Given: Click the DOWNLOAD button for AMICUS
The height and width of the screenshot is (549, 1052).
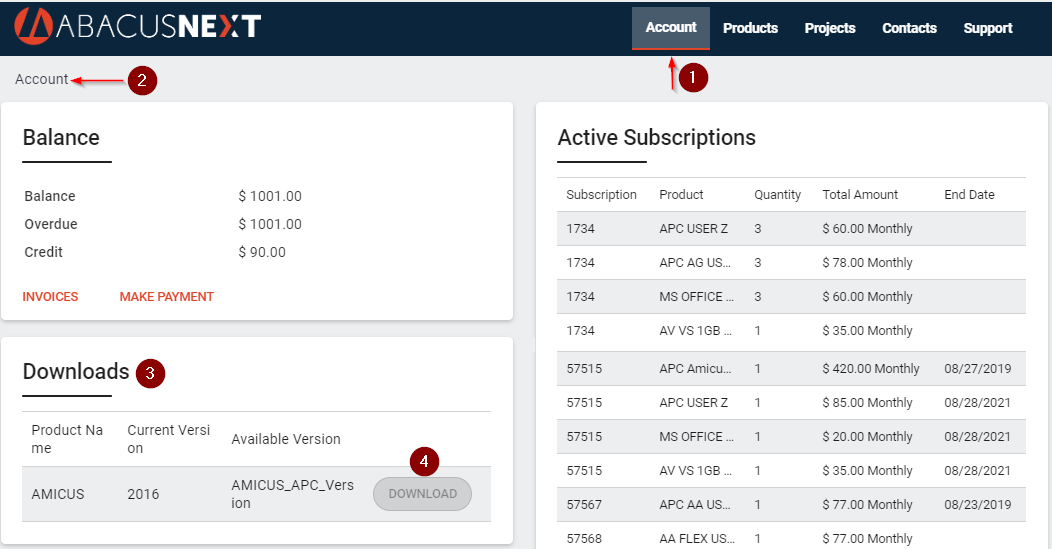Looking at the screenshot, I should (423, 494).
